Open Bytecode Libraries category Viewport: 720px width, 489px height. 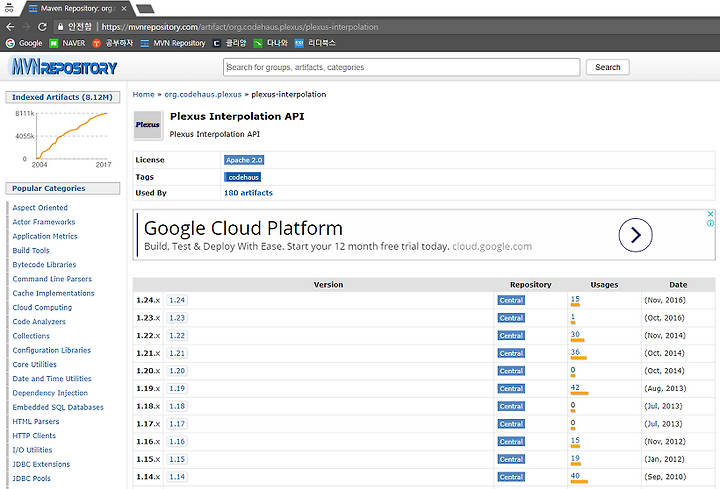[x=44, y=264]
